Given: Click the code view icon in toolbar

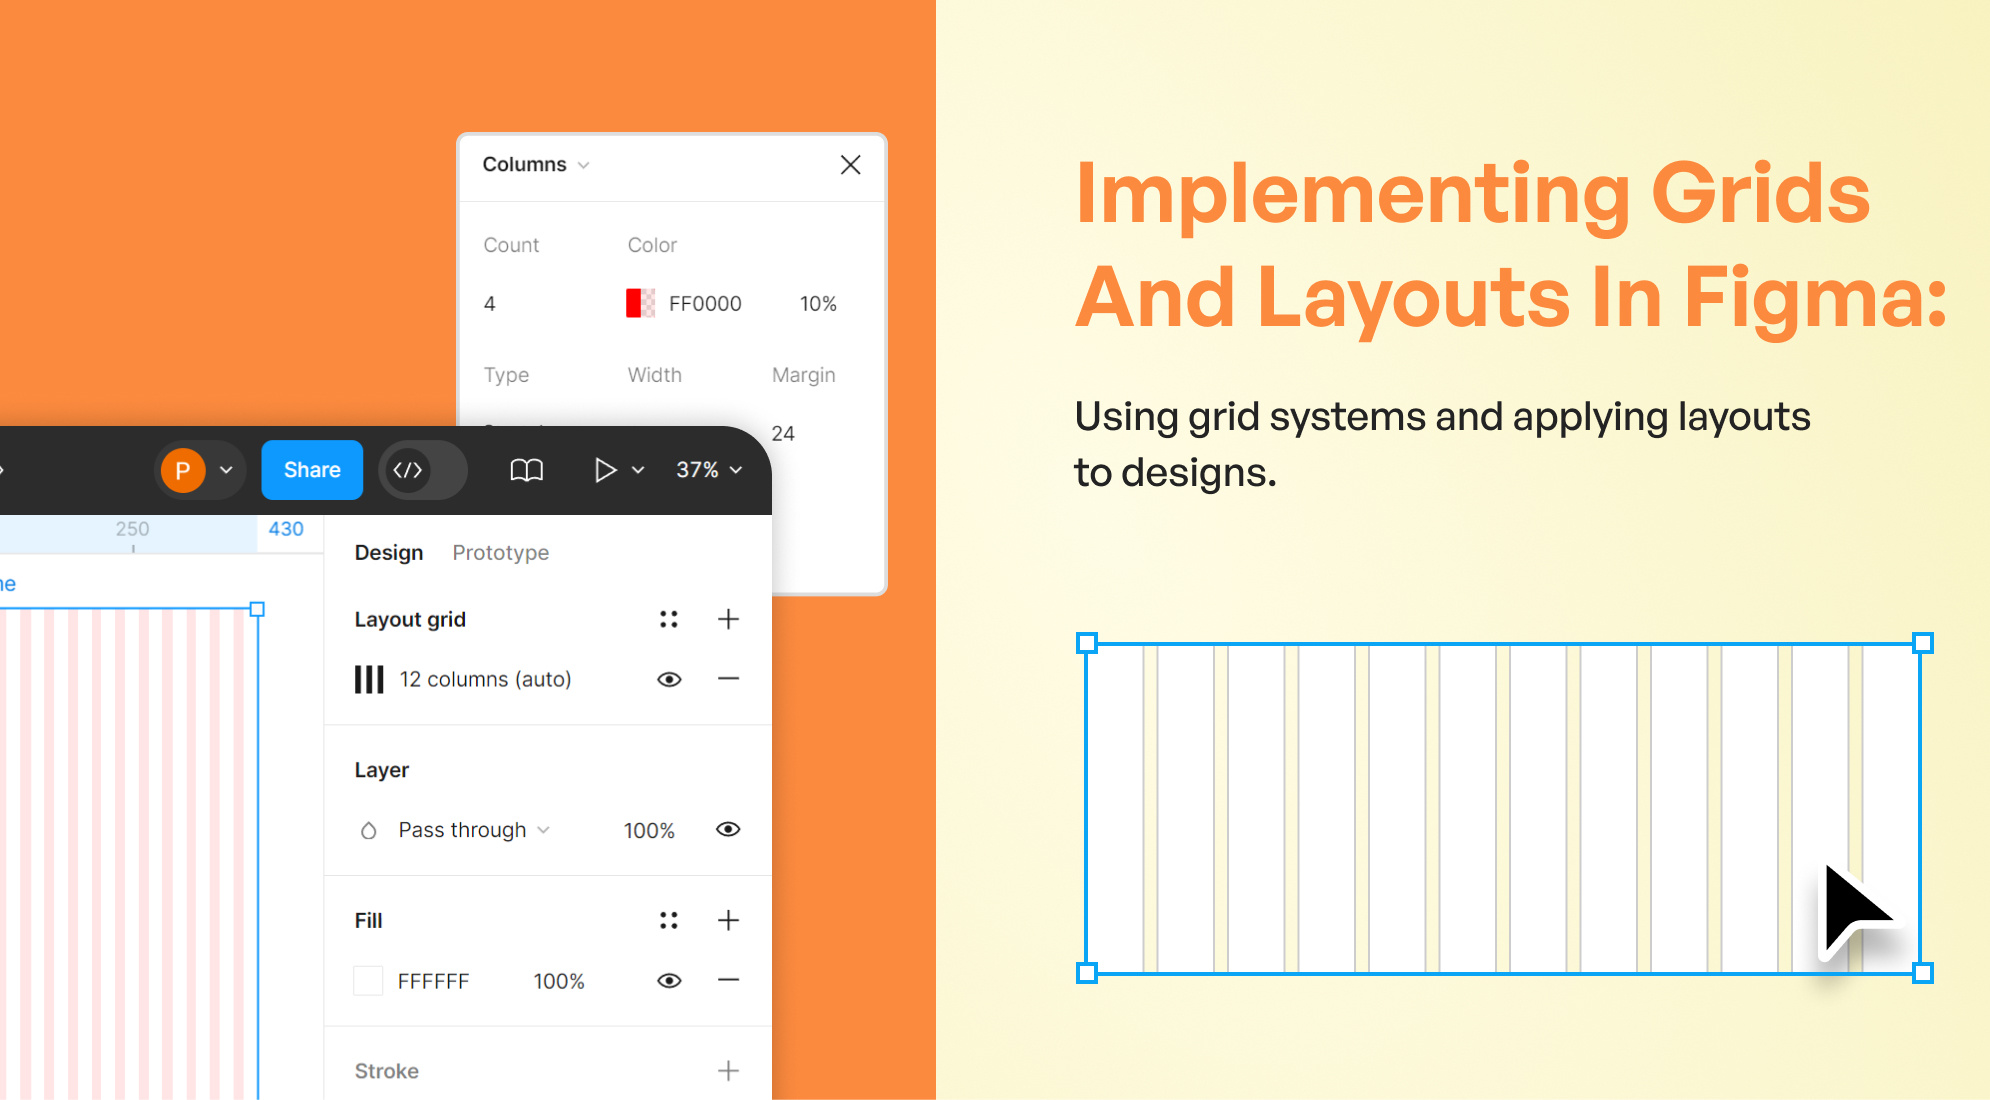Looking at the screenshot, I should pyautogui.click(x=408, y=470).
